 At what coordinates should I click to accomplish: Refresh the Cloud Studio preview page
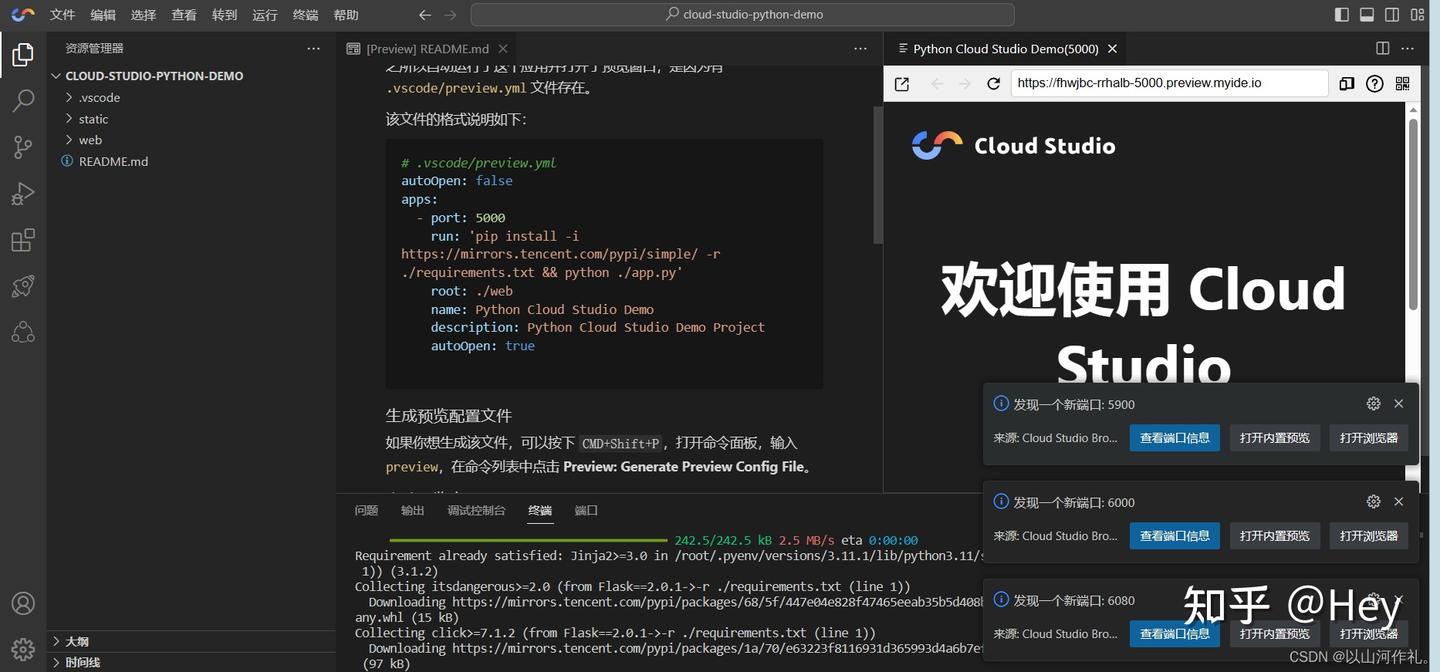993,83
